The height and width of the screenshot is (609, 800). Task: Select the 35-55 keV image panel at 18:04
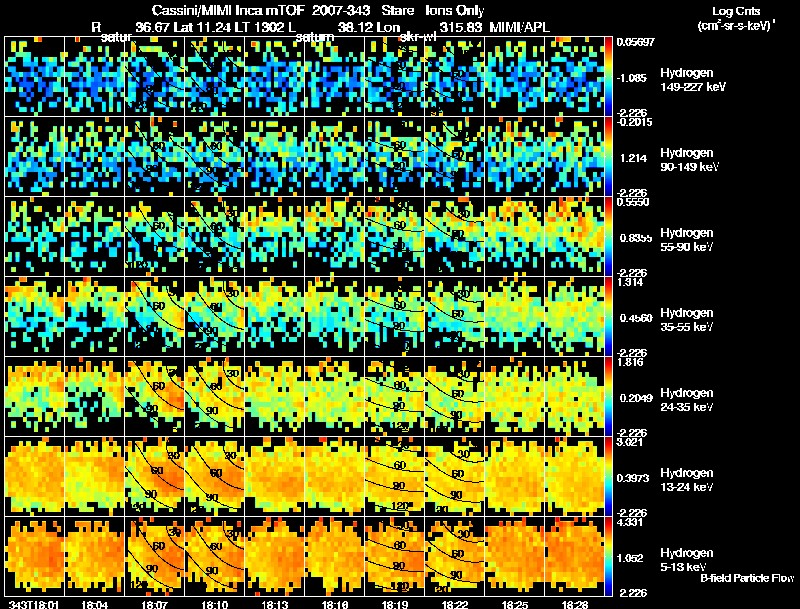94,317
